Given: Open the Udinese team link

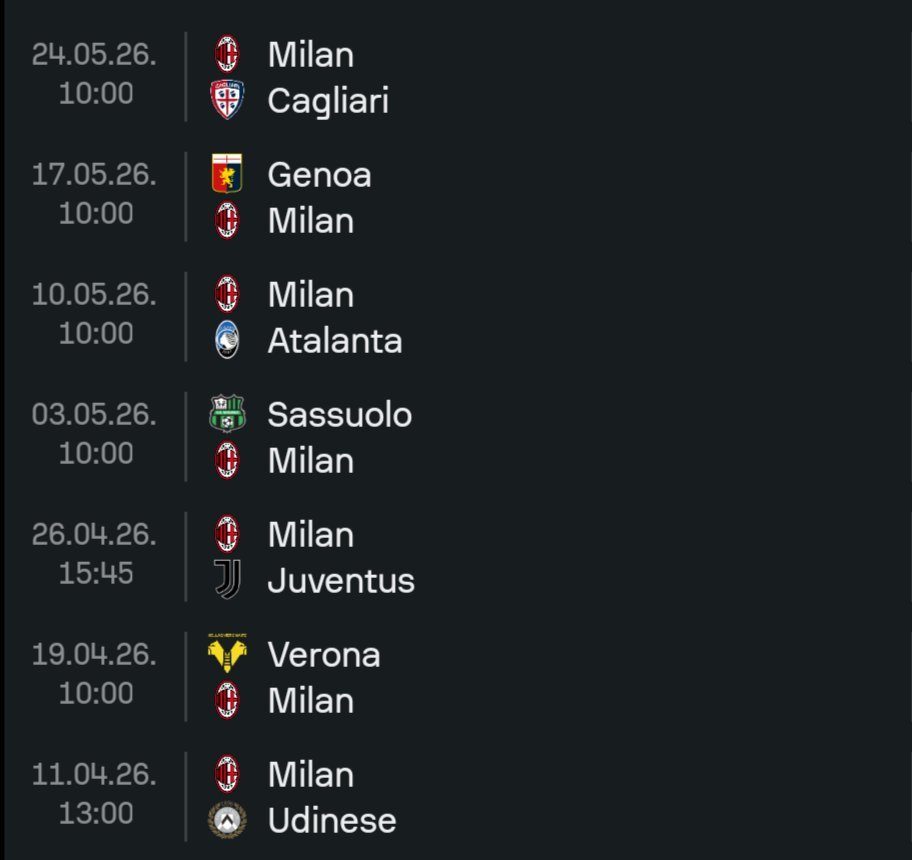Looking at the screenshot, I should pos(332,821).
